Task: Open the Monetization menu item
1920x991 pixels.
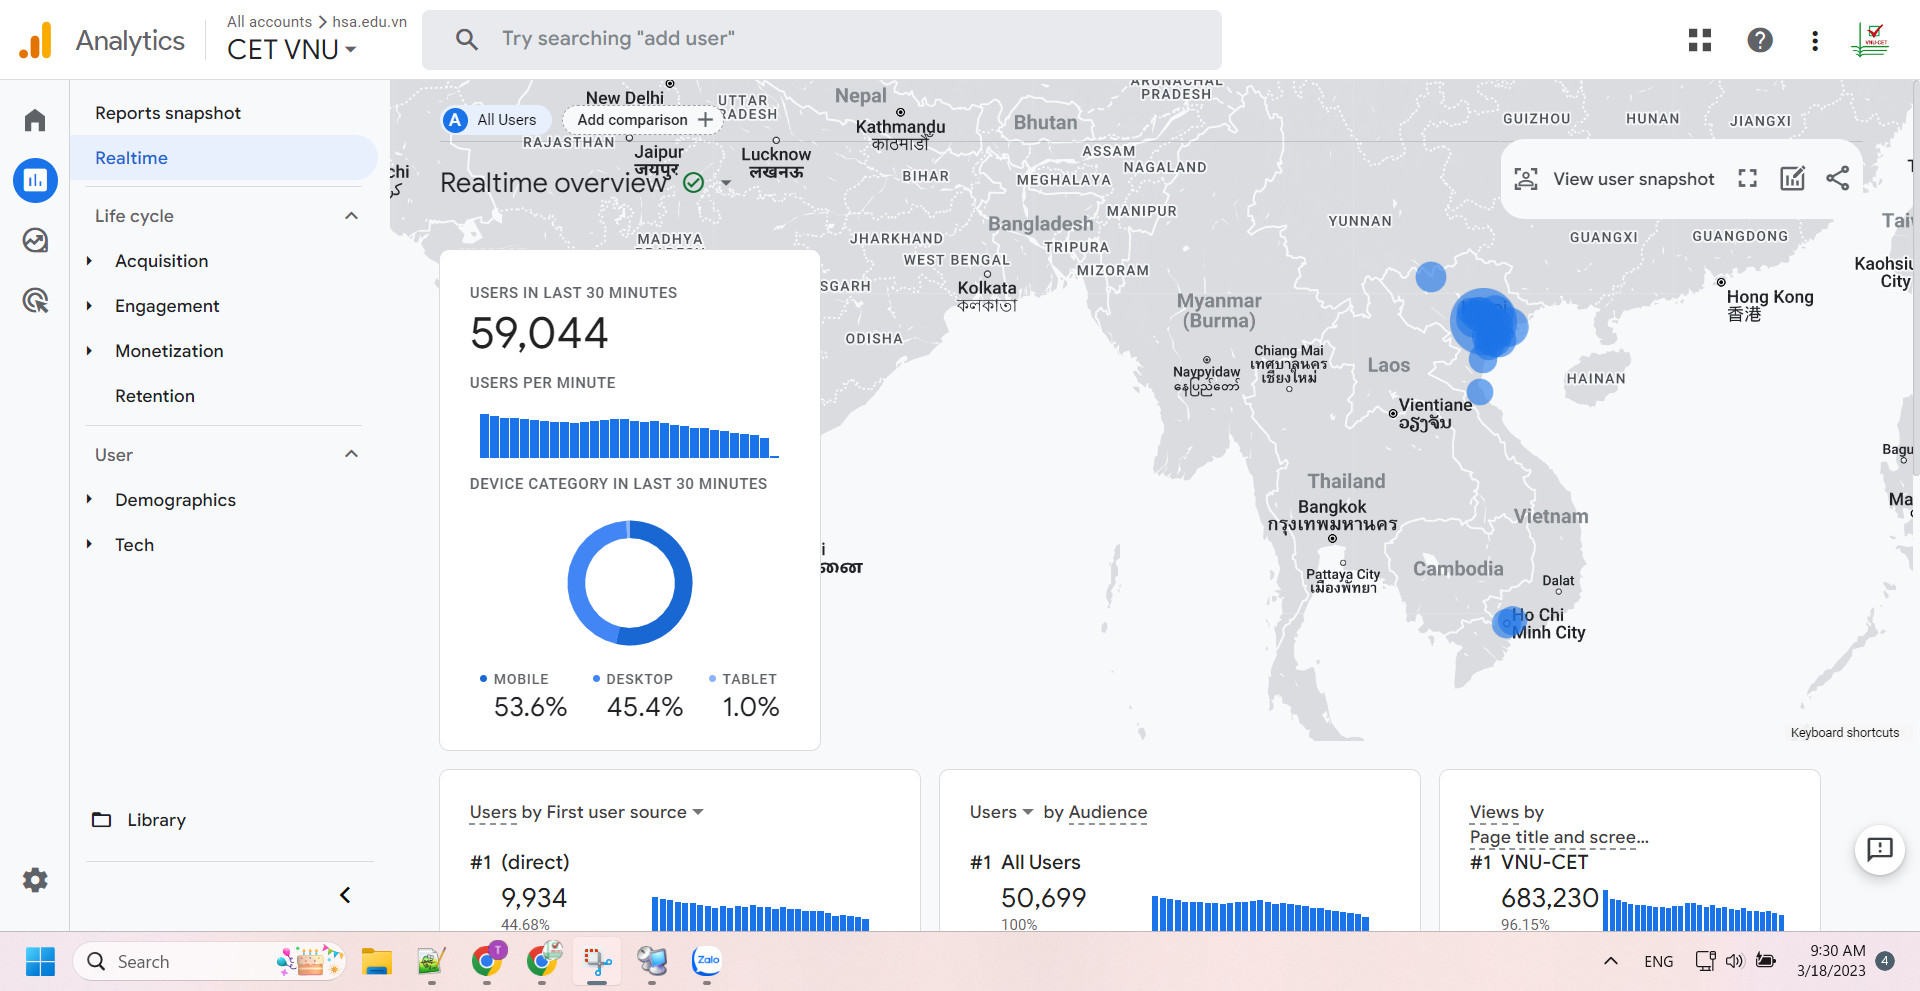Action: coord(169,351)
